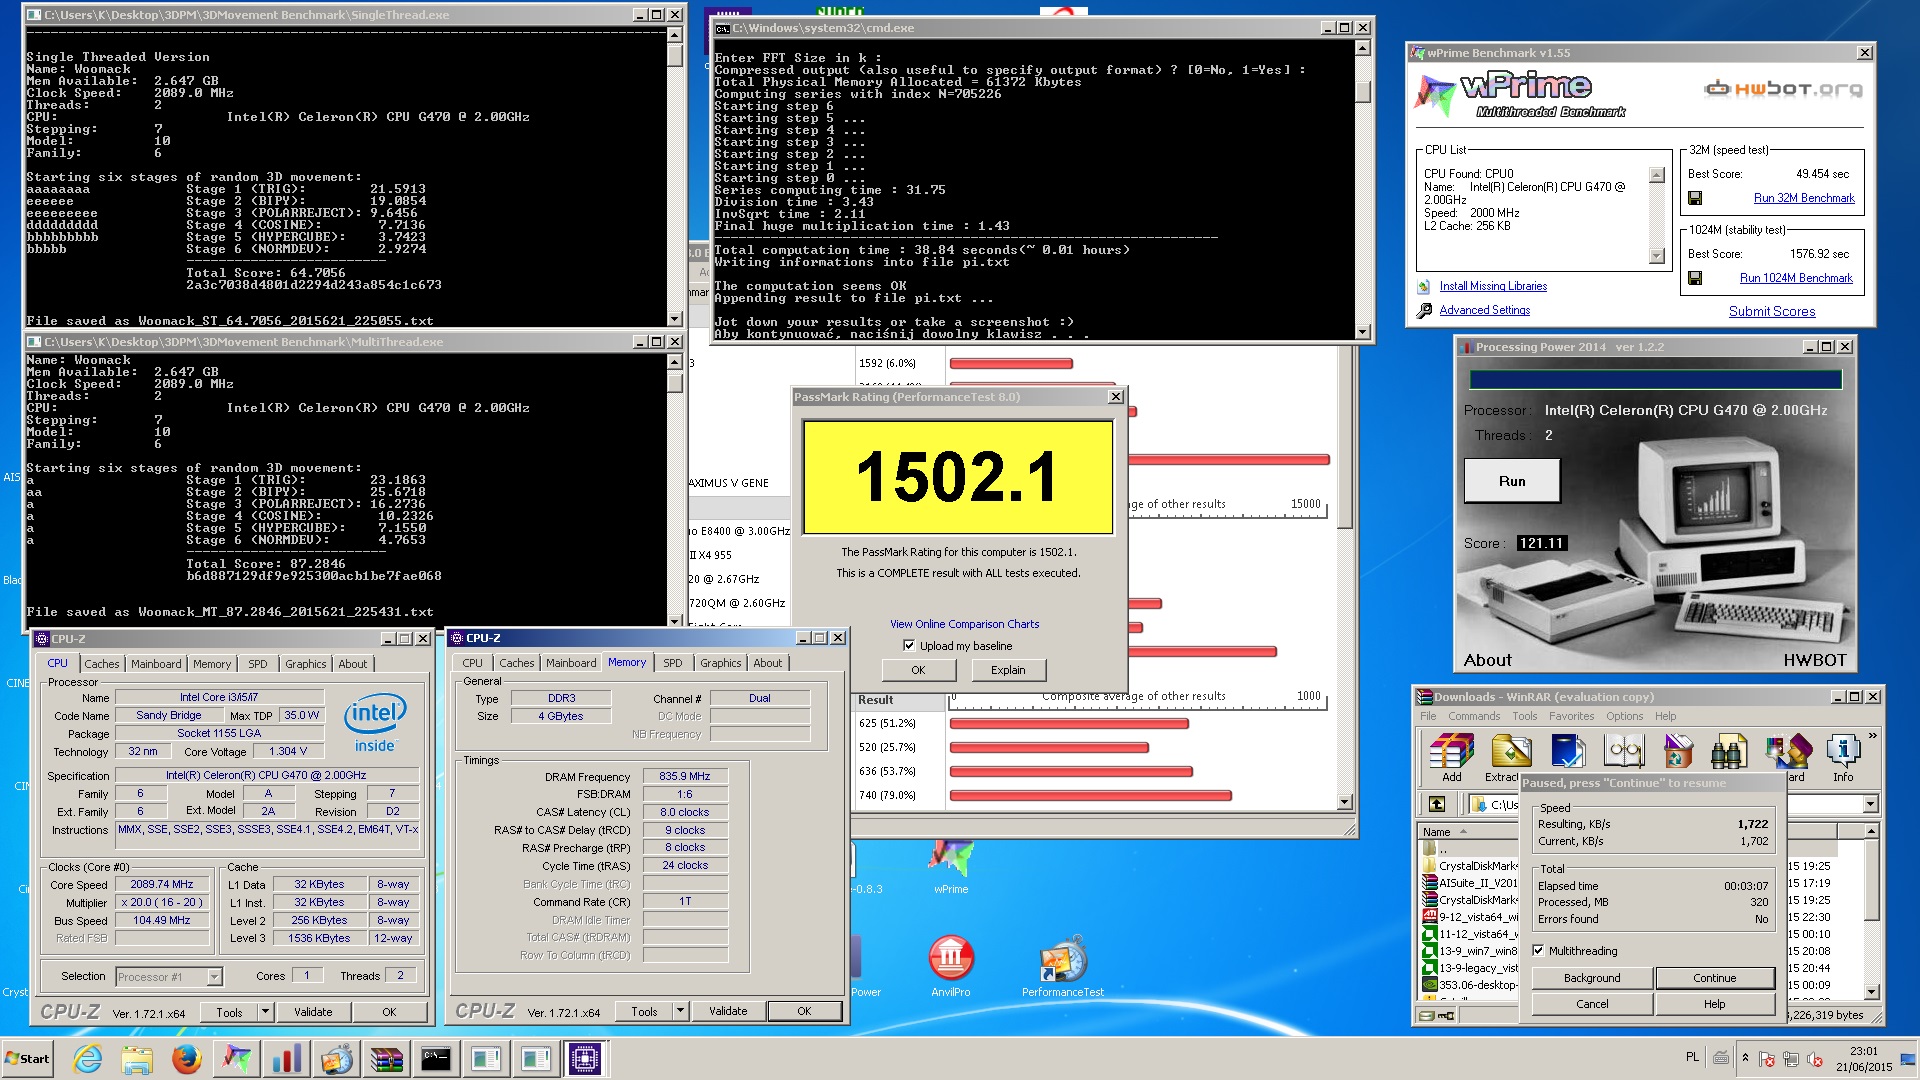This screenshot has height=1080, width=1920.
Task: Click WinRAR's up-one-folder arrow icon
Action: [x=1437, y=804]
